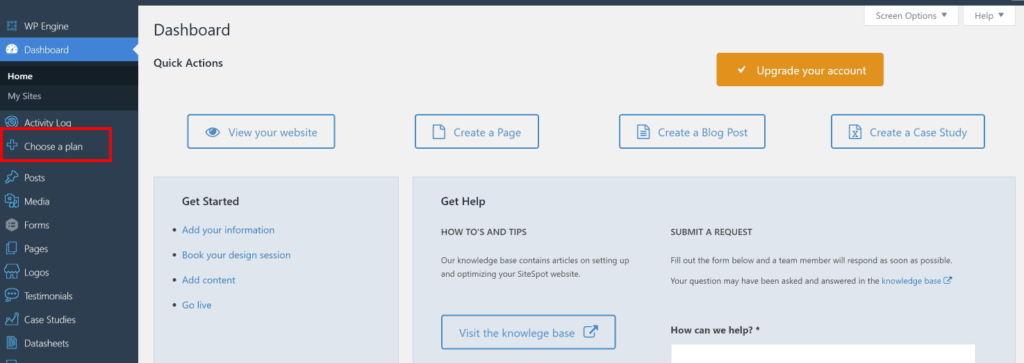Click the Dashboard gauge icon
1024x363 pixels.
click(11, 50)
